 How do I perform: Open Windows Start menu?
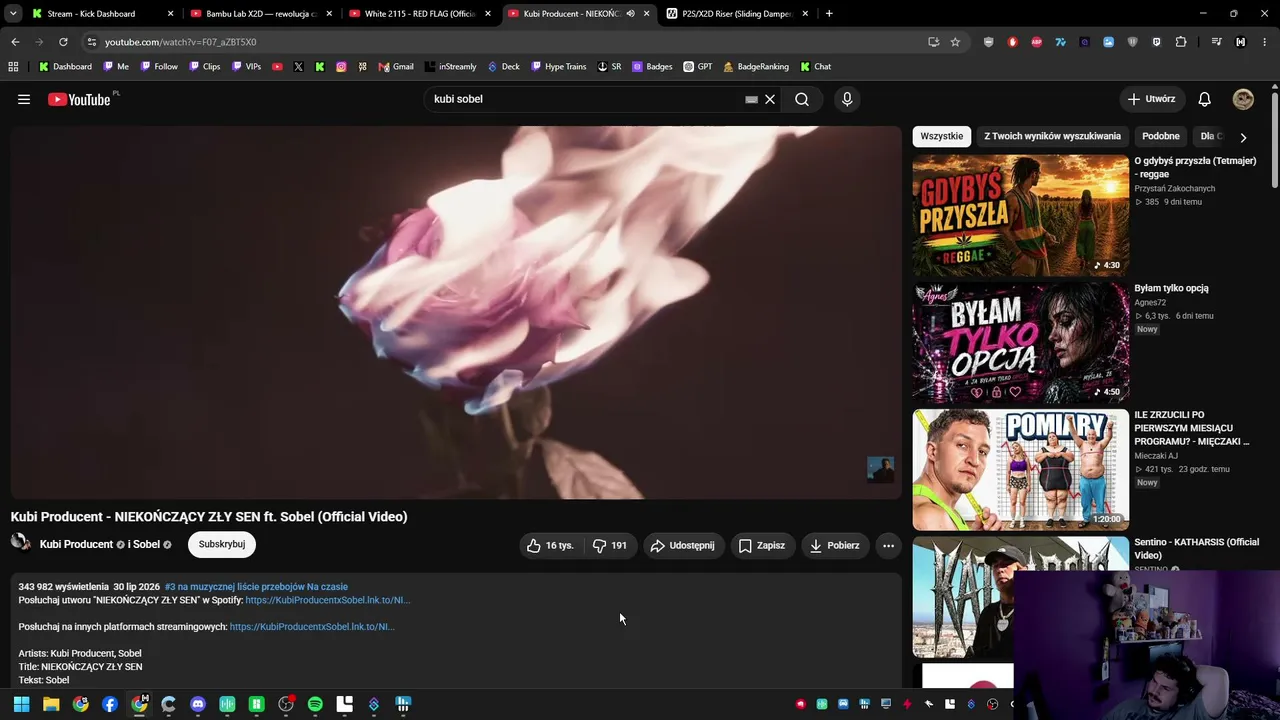pyautogui.click(x=21, y=704)
